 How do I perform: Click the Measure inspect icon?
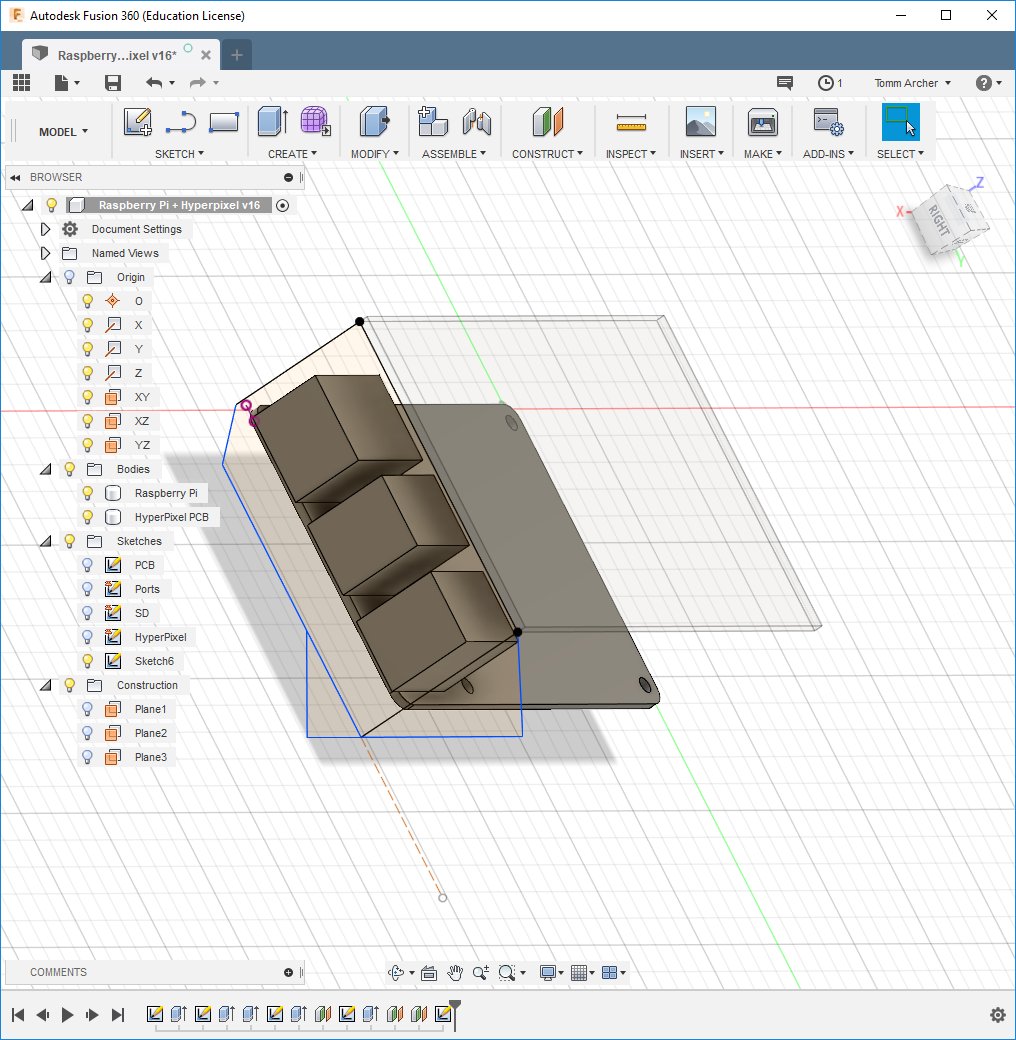click(631, 122)
